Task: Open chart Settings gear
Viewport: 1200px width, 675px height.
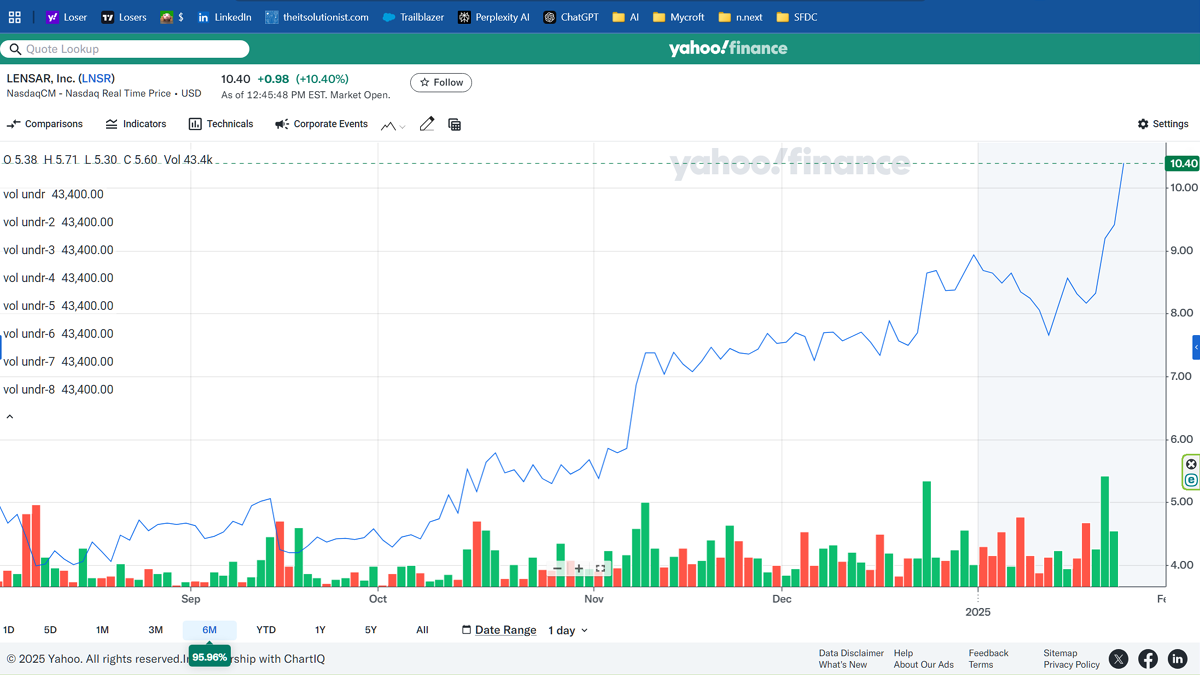Action: click(1163, 124)
